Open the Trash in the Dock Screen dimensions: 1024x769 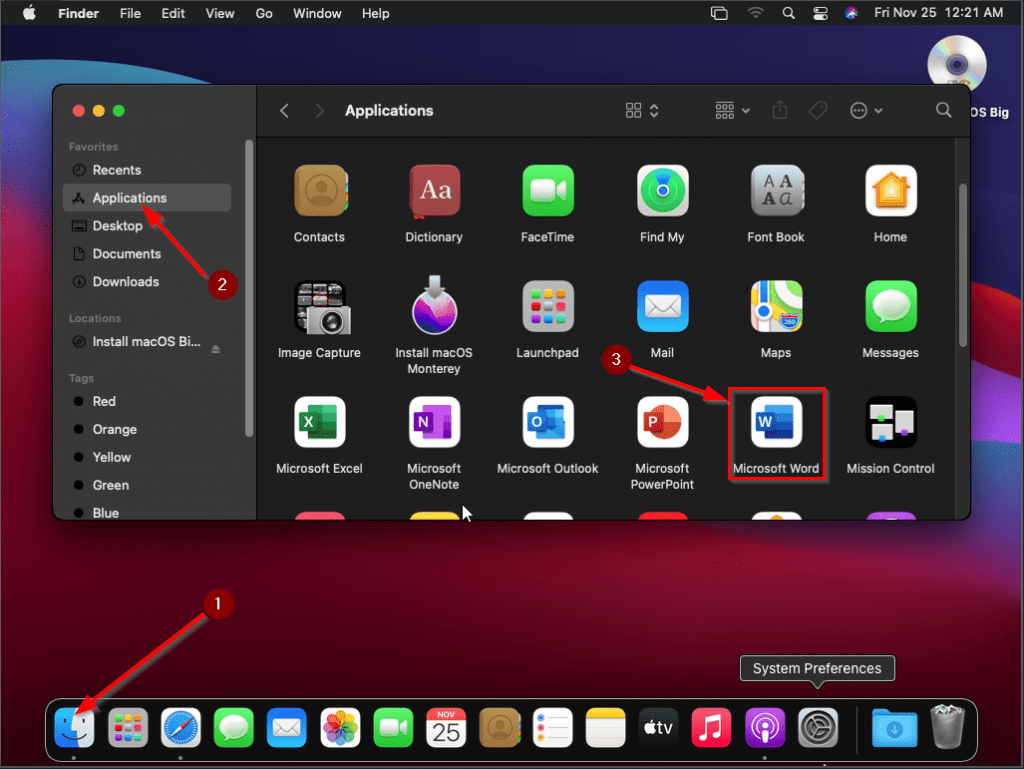click(x=948, y=726)
